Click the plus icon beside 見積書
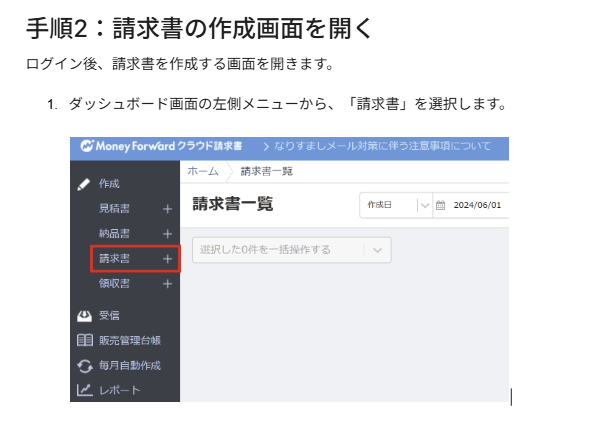The image size is (615, 426). pyautogui.click(x=167, y=209)
